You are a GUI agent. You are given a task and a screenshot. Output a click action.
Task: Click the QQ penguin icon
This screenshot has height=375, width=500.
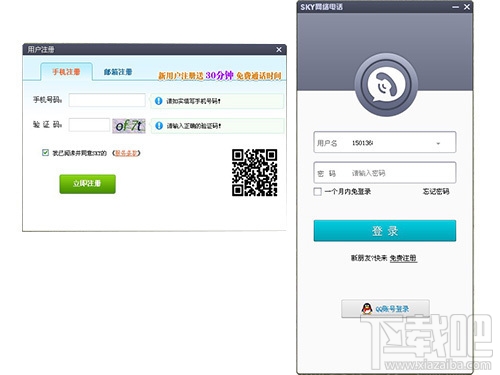click(367, 309)
